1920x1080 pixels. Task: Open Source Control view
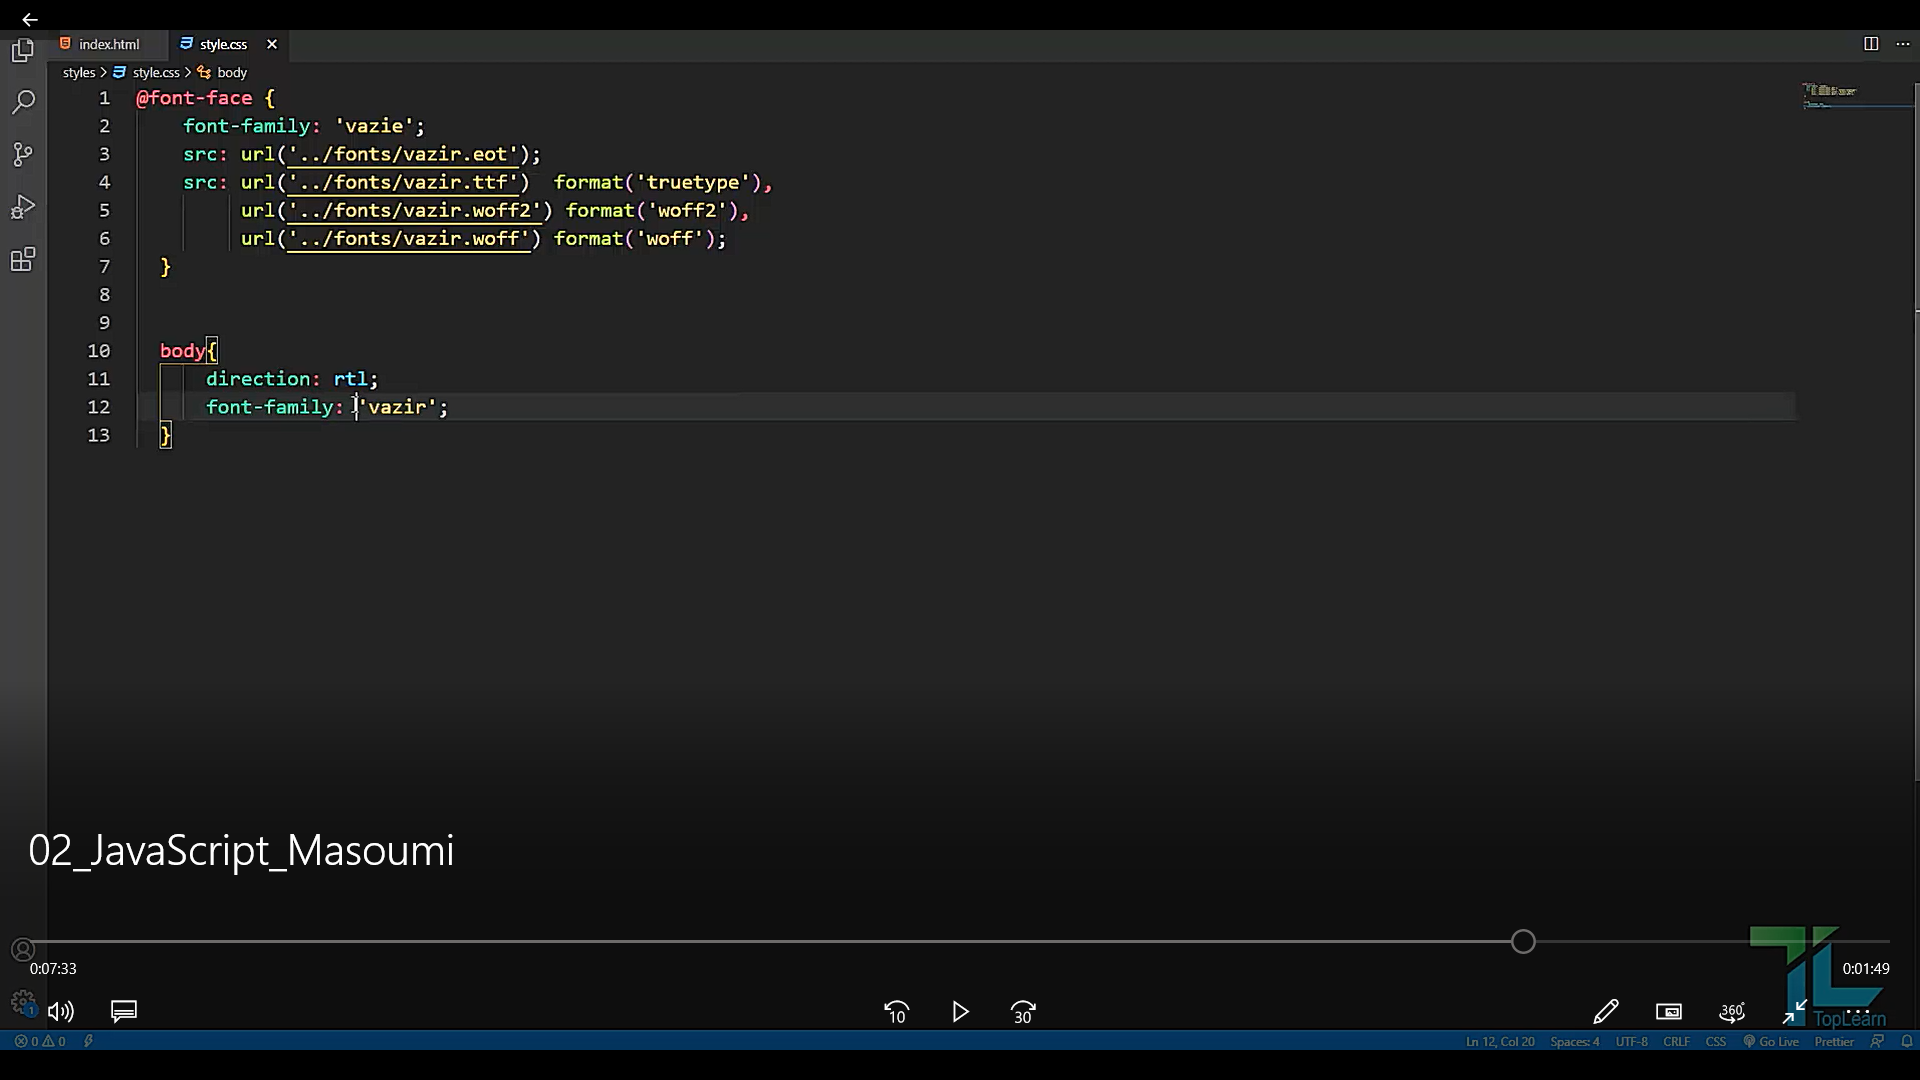[x=23, y=154]
